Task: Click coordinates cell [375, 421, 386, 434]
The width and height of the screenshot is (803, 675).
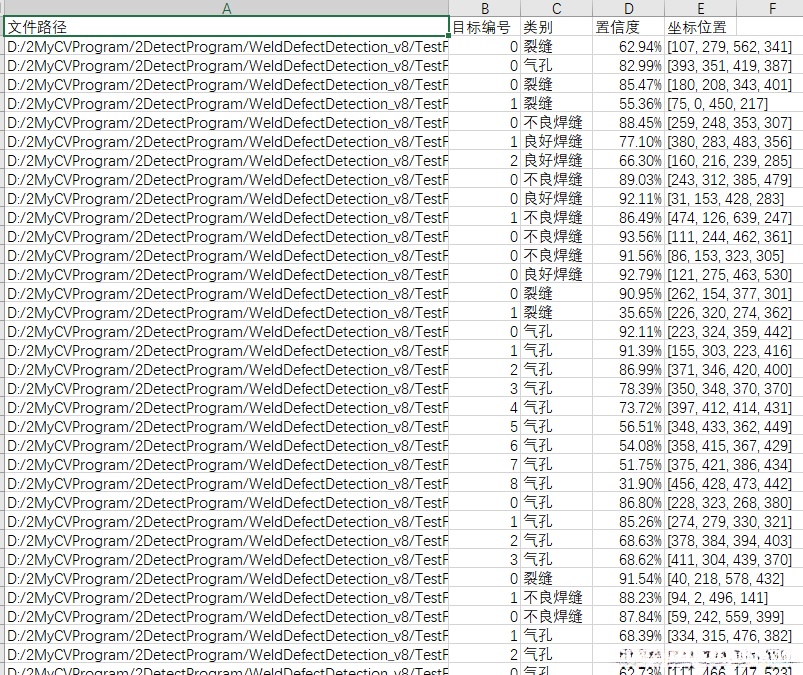Action: [x=730, y=465]
